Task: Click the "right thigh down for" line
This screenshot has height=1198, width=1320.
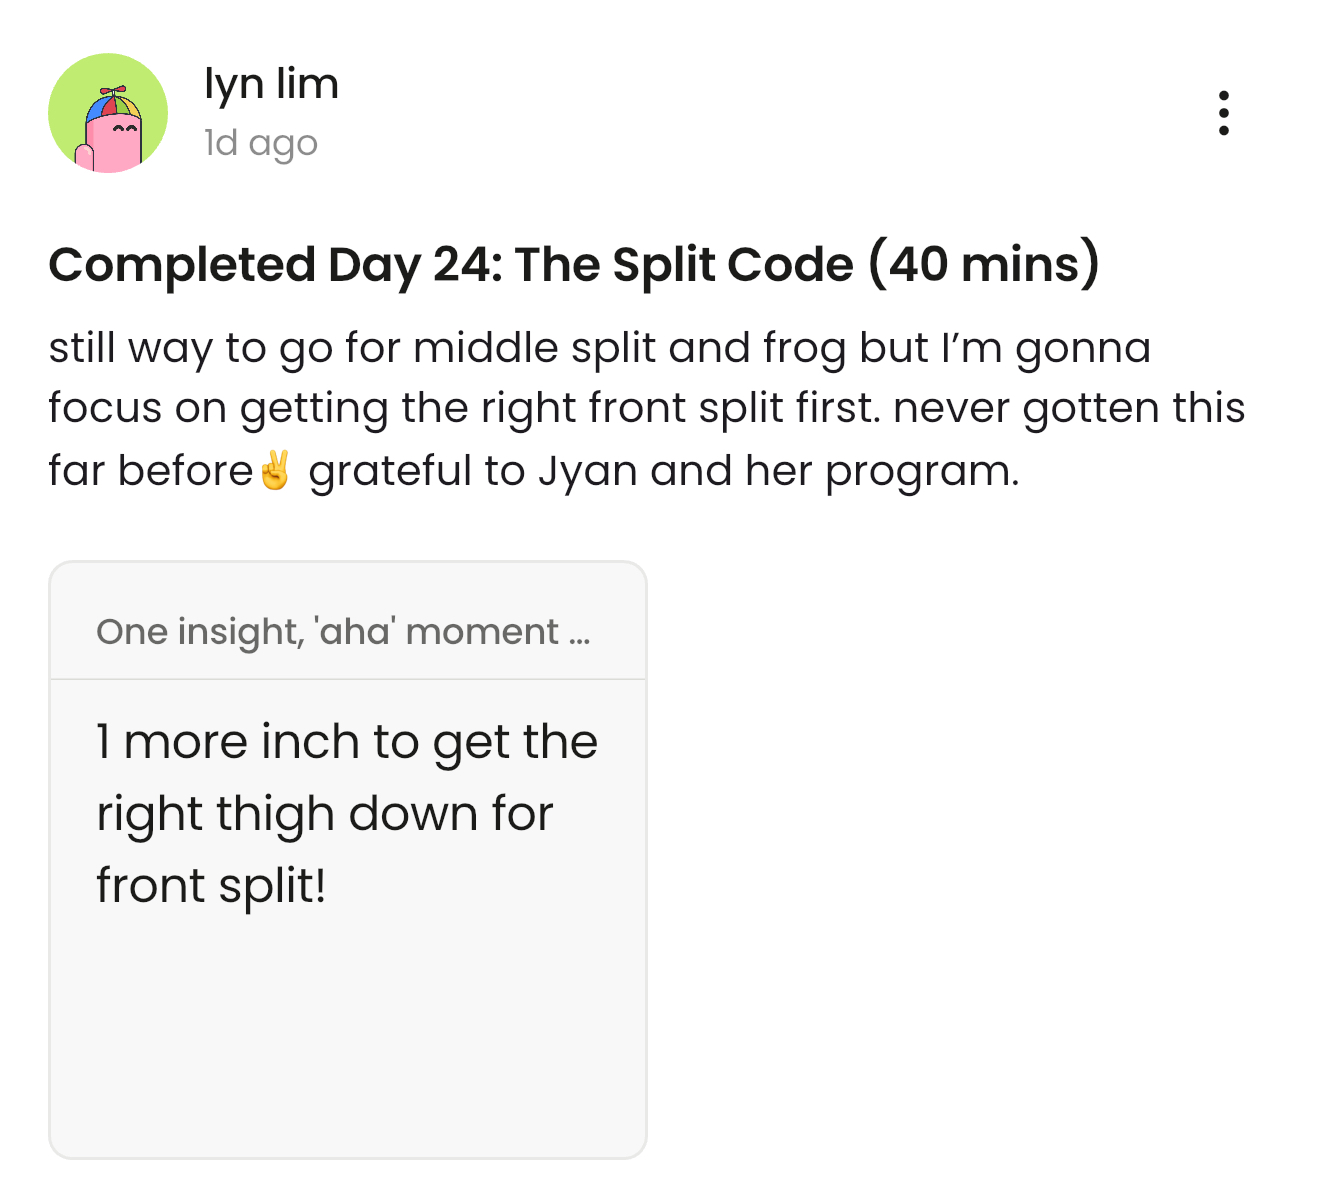Action: 324,814
